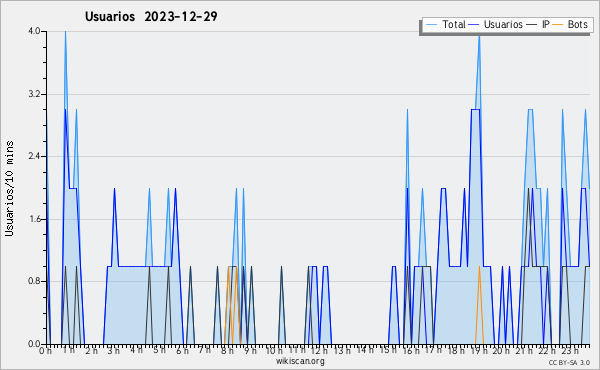Click the '16 h' x-axis label
Screen dimensions: 600x370
coord(411,350)
